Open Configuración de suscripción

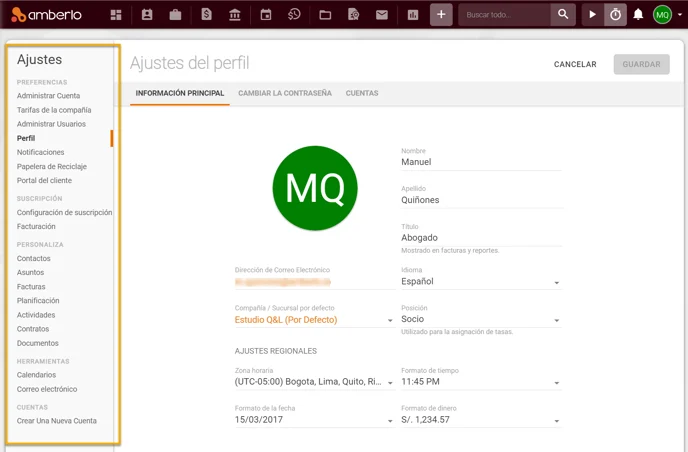pos(64,212)
